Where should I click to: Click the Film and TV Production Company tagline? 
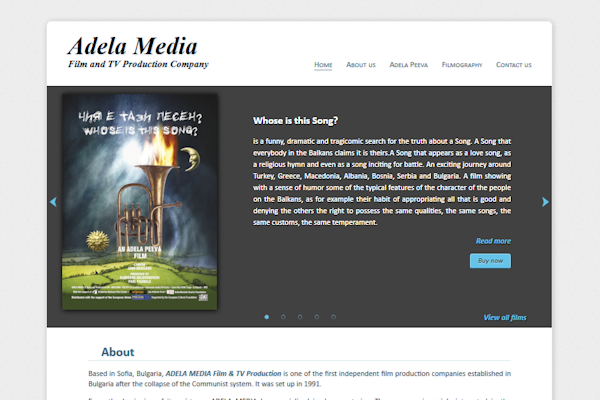[x=138, y=64]
